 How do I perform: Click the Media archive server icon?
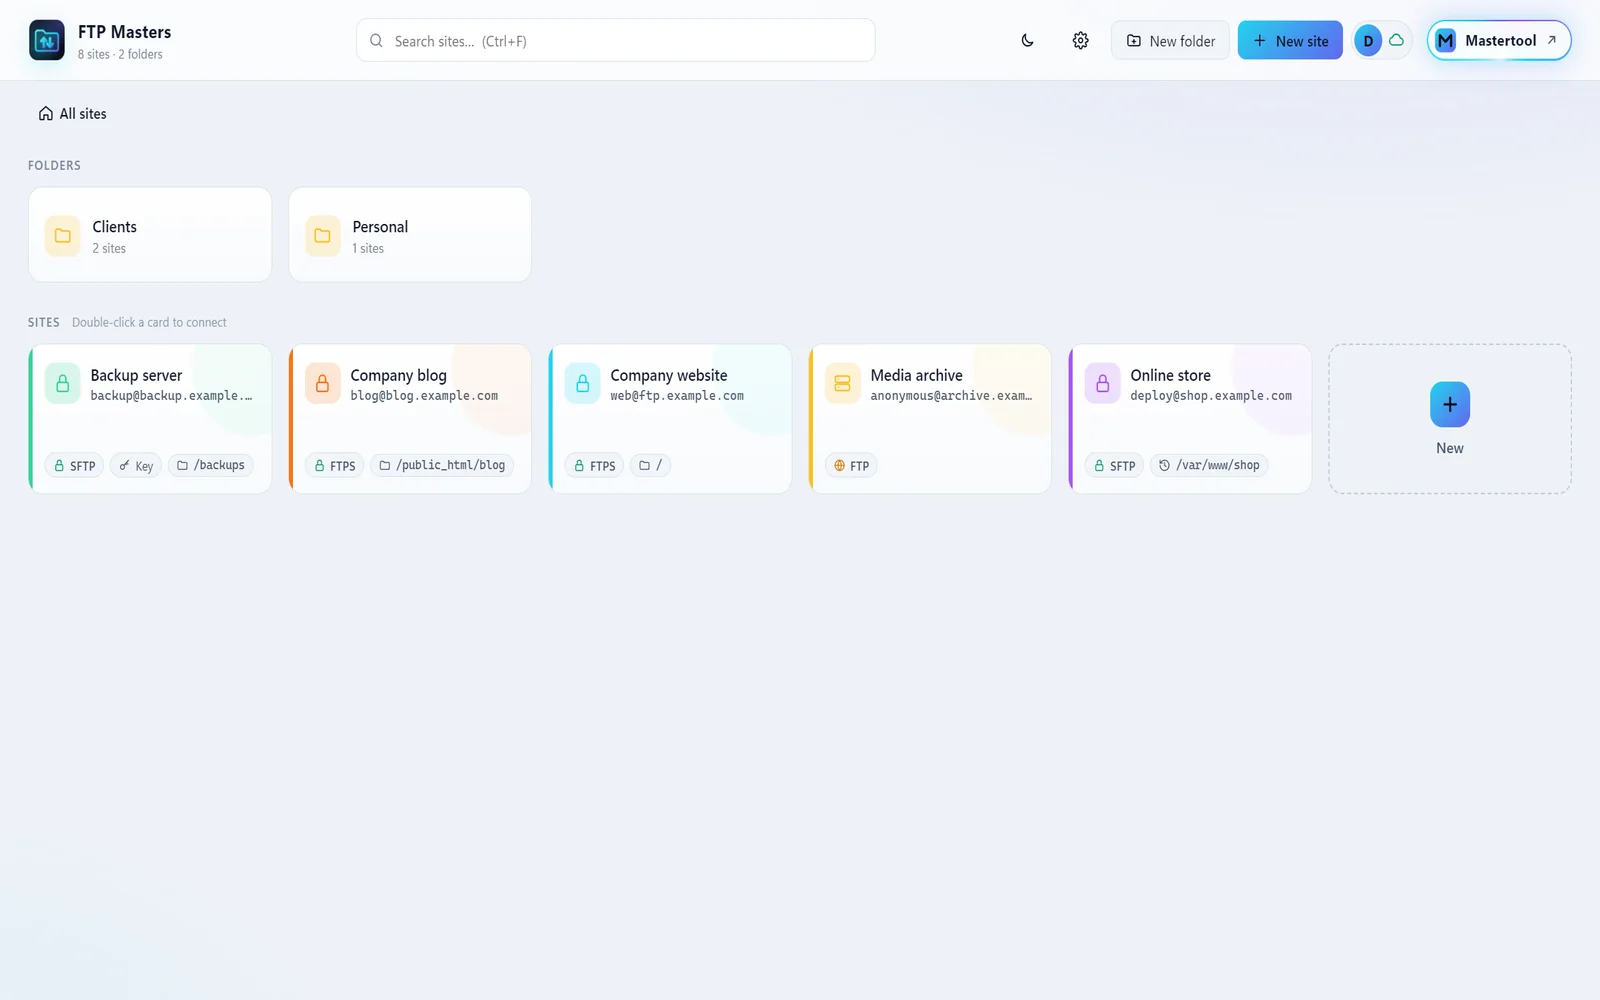point(842,383)
